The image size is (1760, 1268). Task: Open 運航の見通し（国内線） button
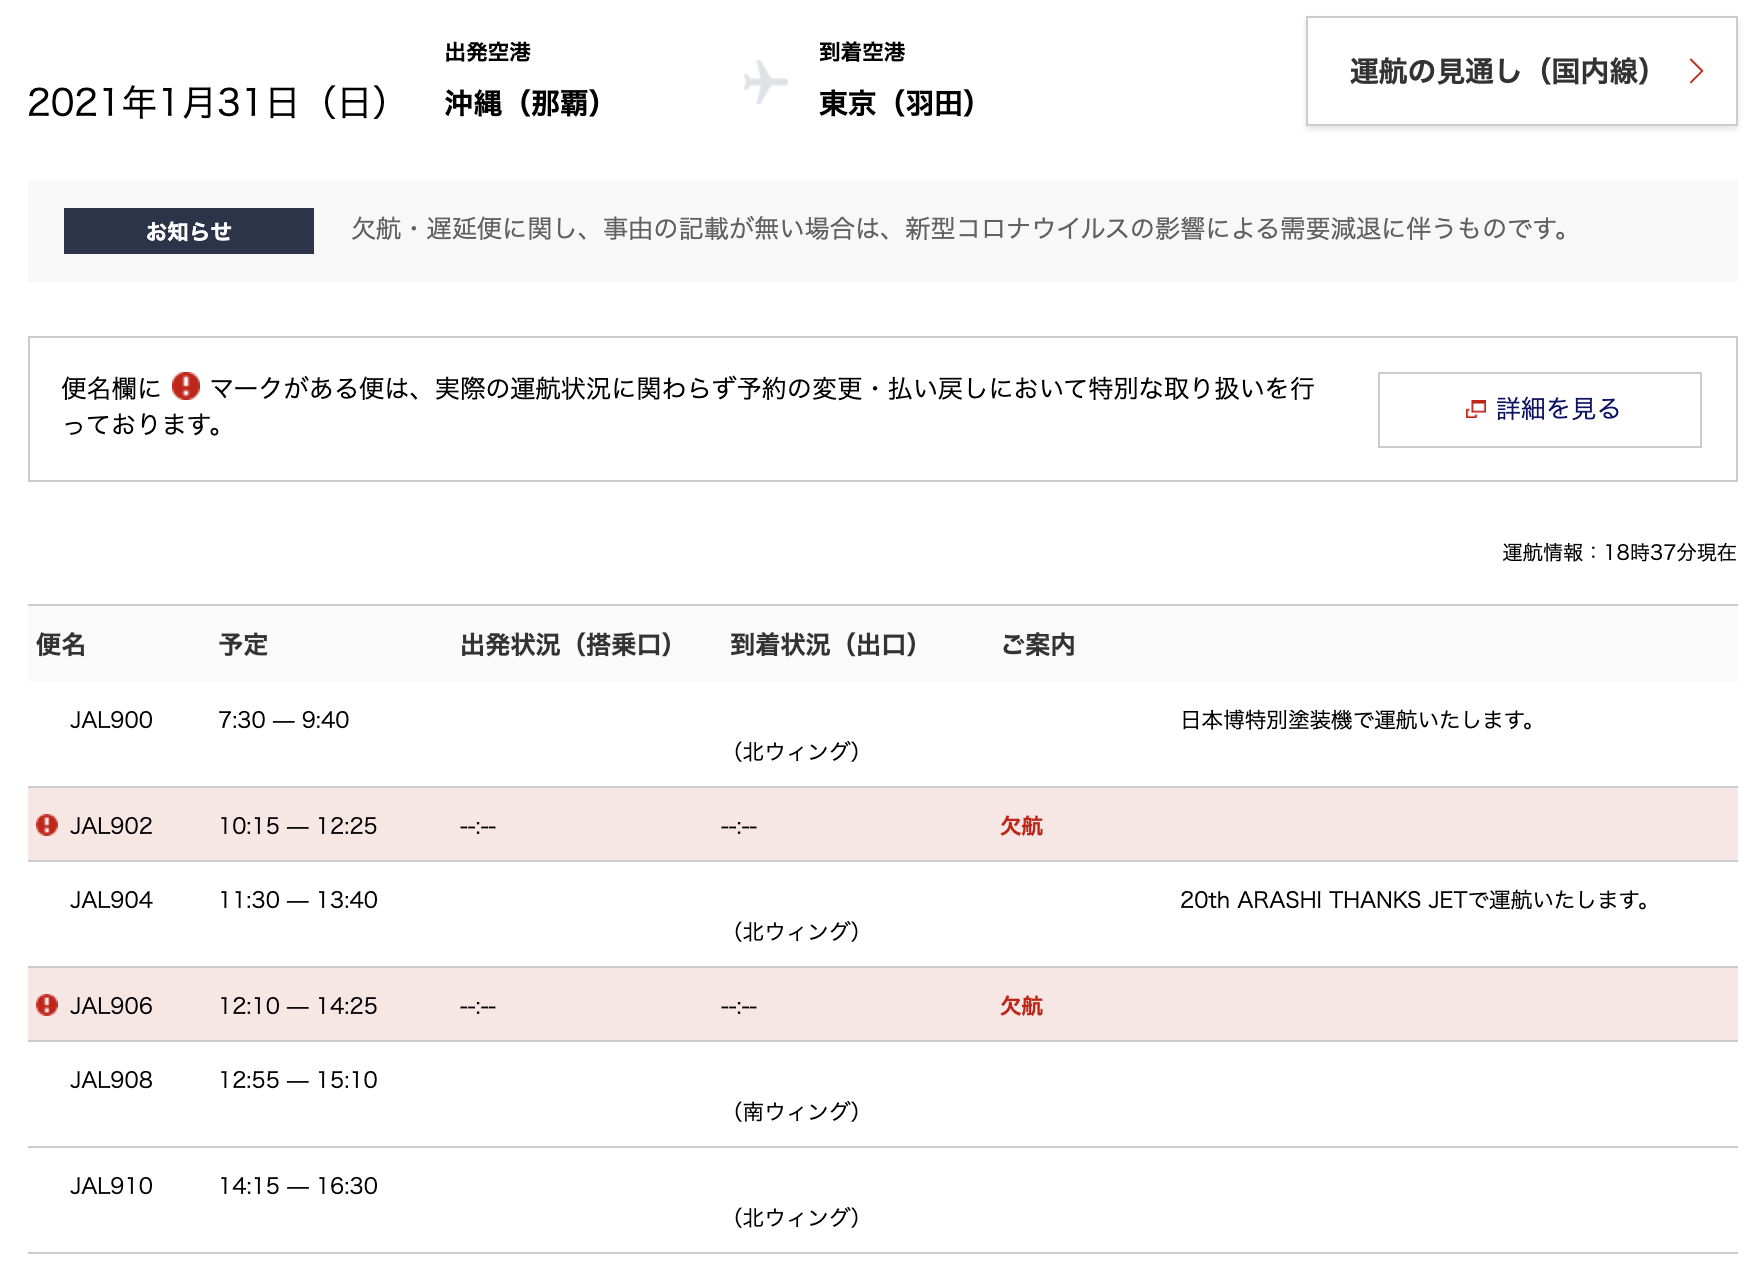tap(1521, 71)
